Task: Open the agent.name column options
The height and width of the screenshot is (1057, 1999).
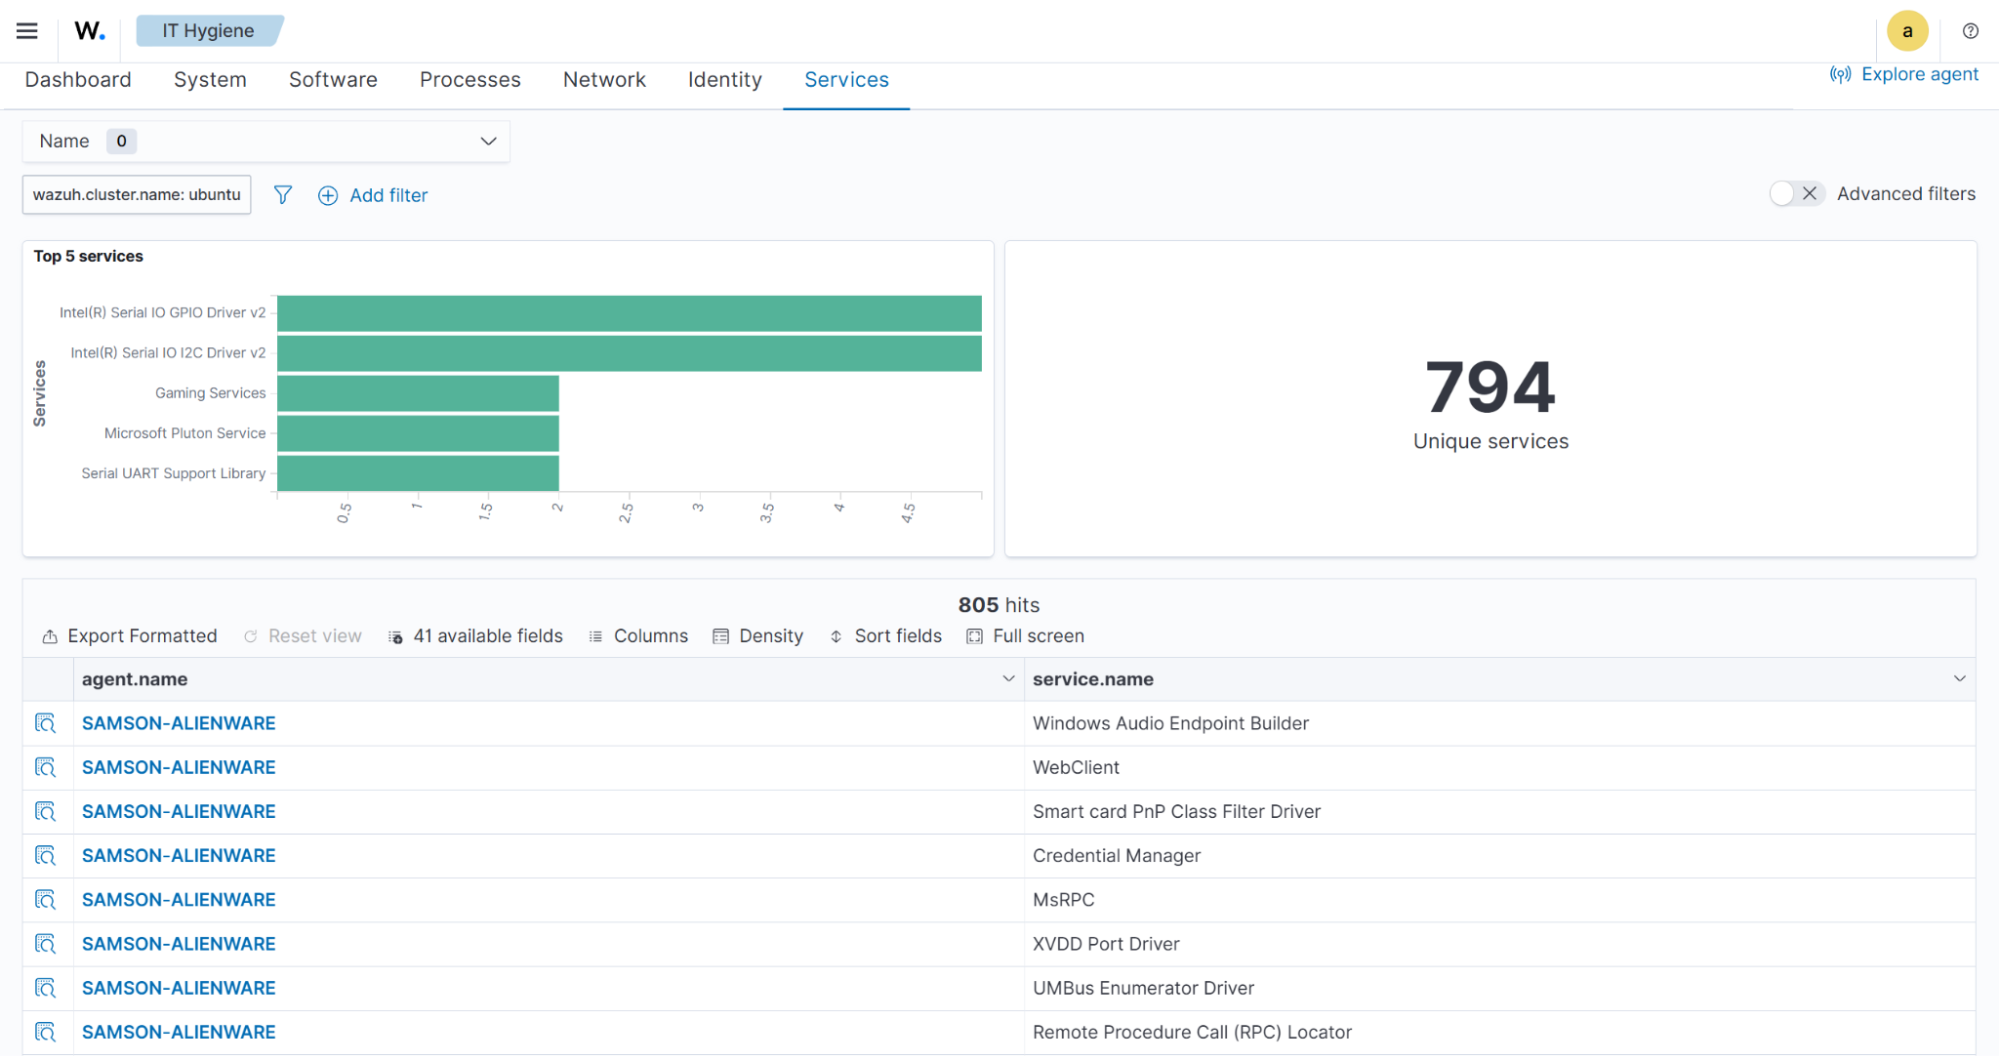Action: coord(1008,678)
